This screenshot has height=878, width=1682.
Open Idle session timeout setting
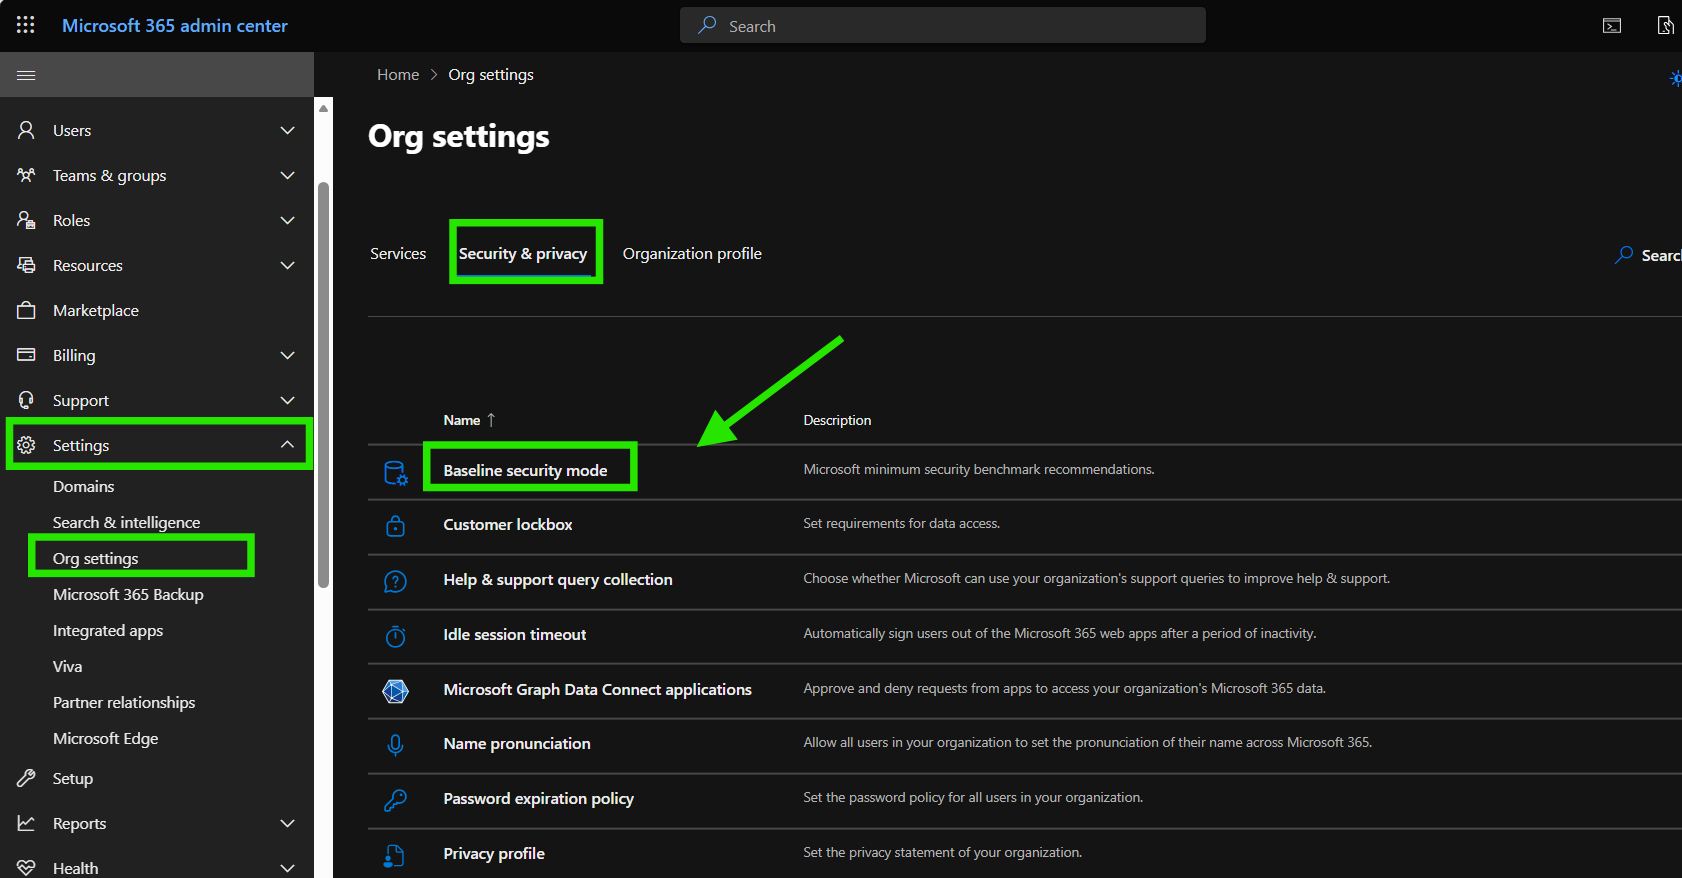point(515,634)
